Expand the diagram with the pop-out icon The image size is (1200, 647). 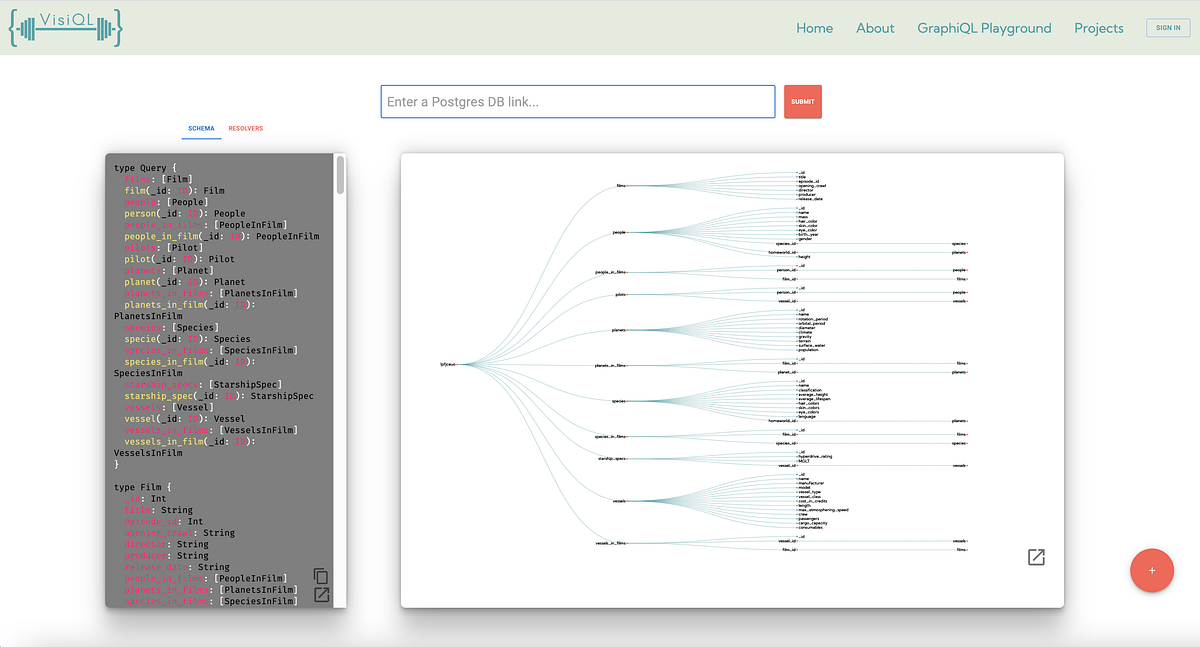[x=1036, y=557]
